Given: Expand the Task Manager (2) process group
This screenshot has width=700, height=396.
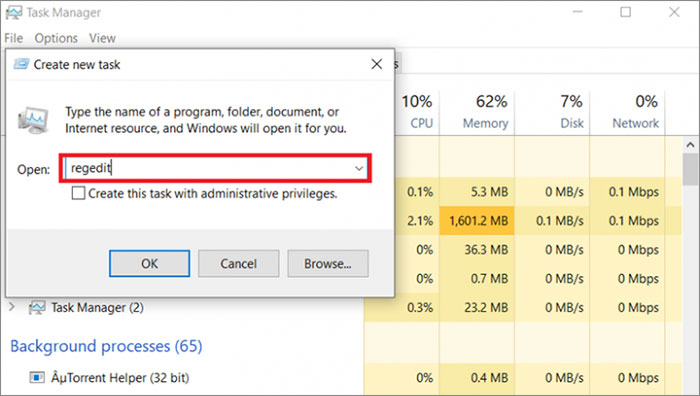Looking at the screenshot, I should point(12,307).
